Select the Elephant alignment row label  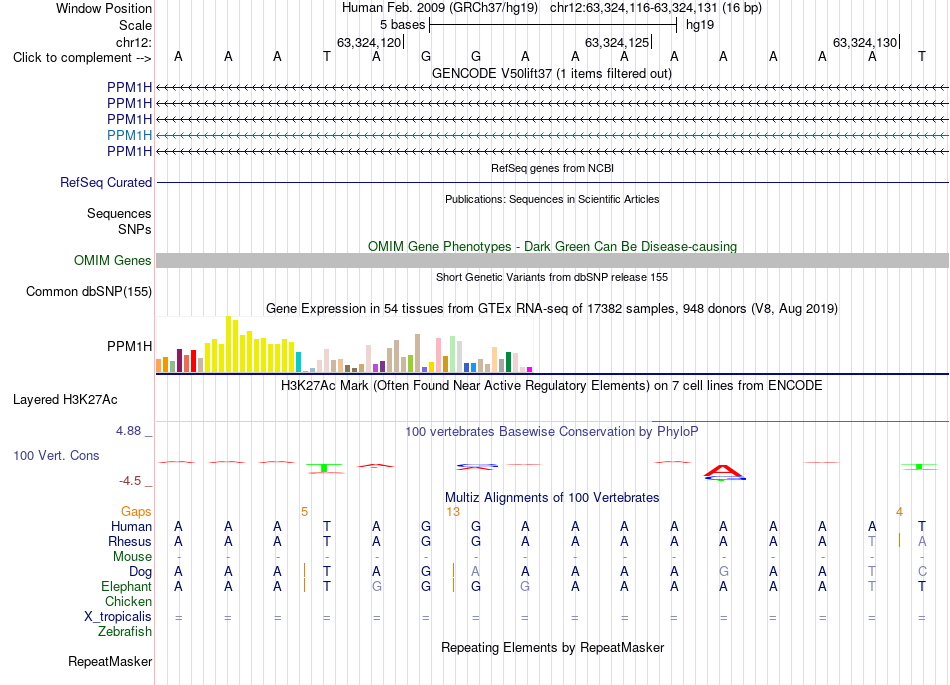click(126, 586)
